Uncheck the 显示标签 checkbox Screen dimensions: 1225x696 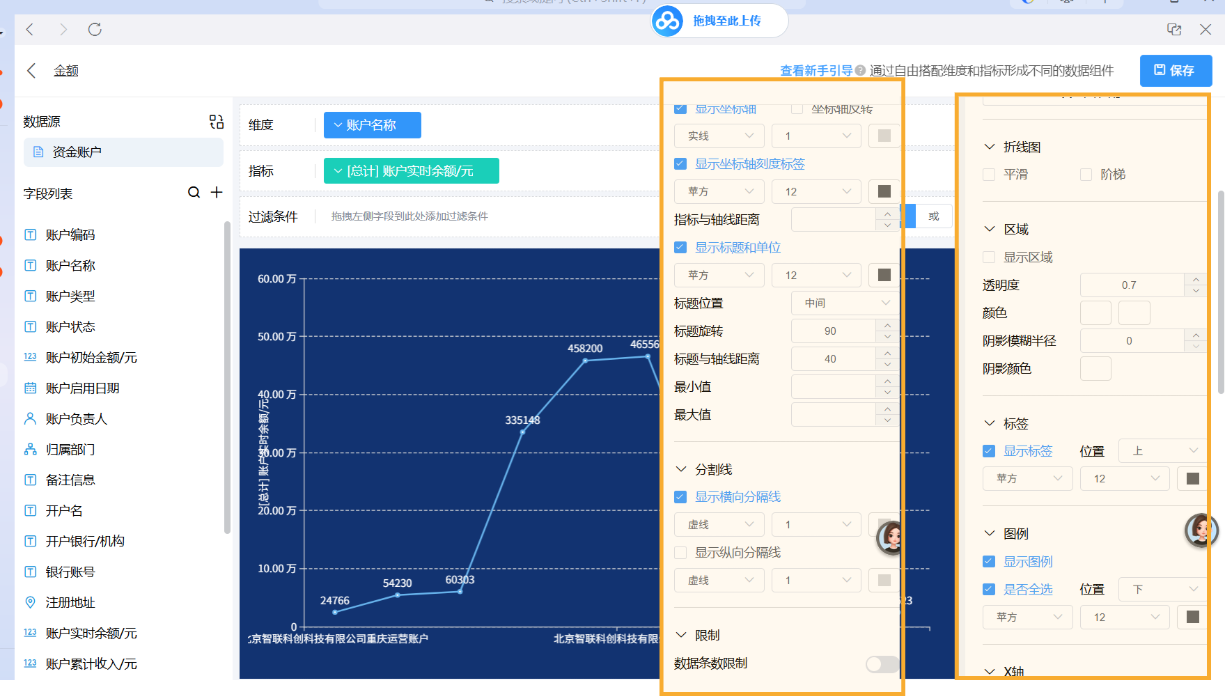pos(989,451)
